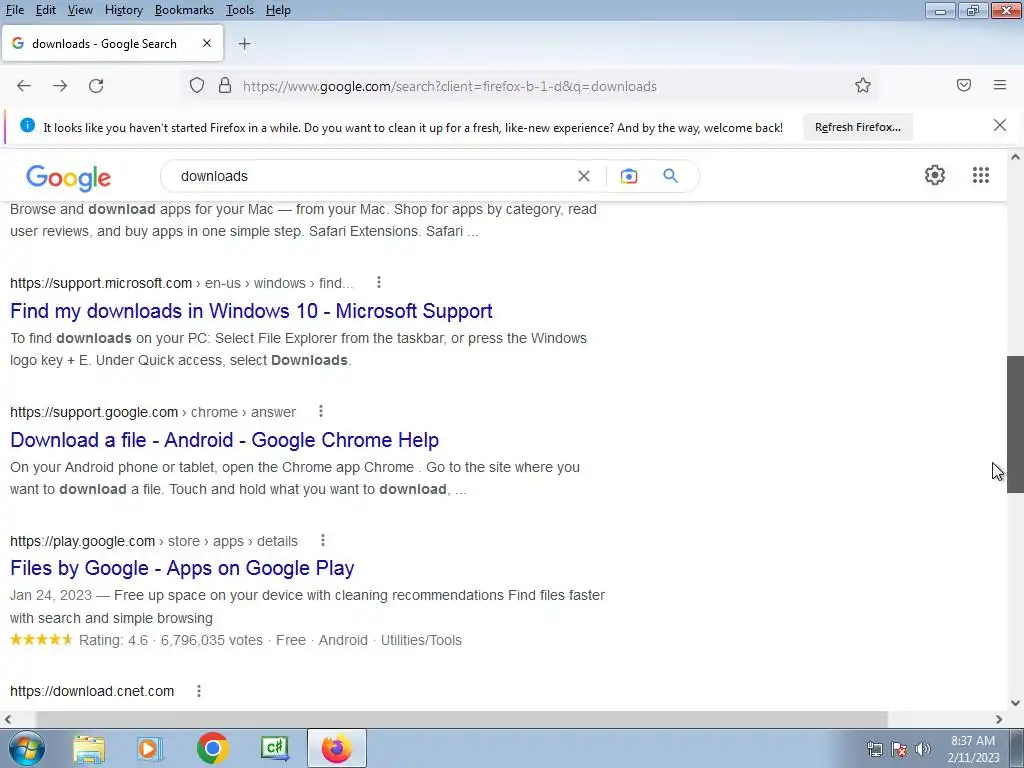Go back to the previous page
The width and height of the screenshot is (1024, 768).
[x=24, y=86]
